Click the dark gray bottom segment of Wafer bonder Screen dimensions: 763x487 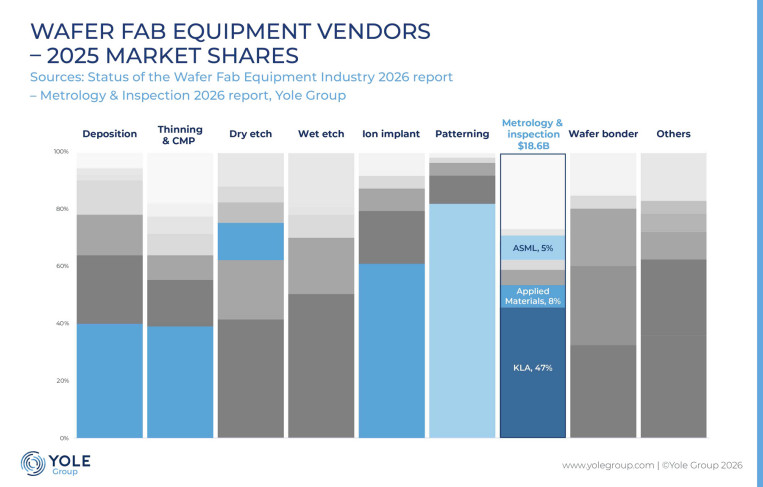pos(603,391)
